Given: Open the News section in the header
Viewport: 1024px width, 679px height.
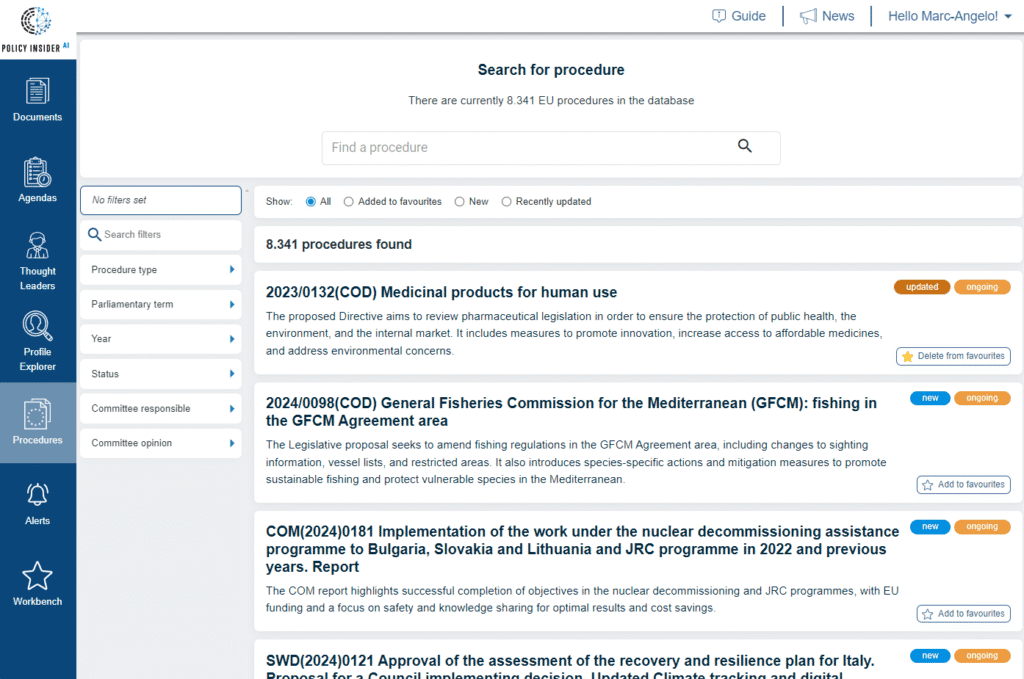Looking at the screenshot, I should tap(827, 15).
